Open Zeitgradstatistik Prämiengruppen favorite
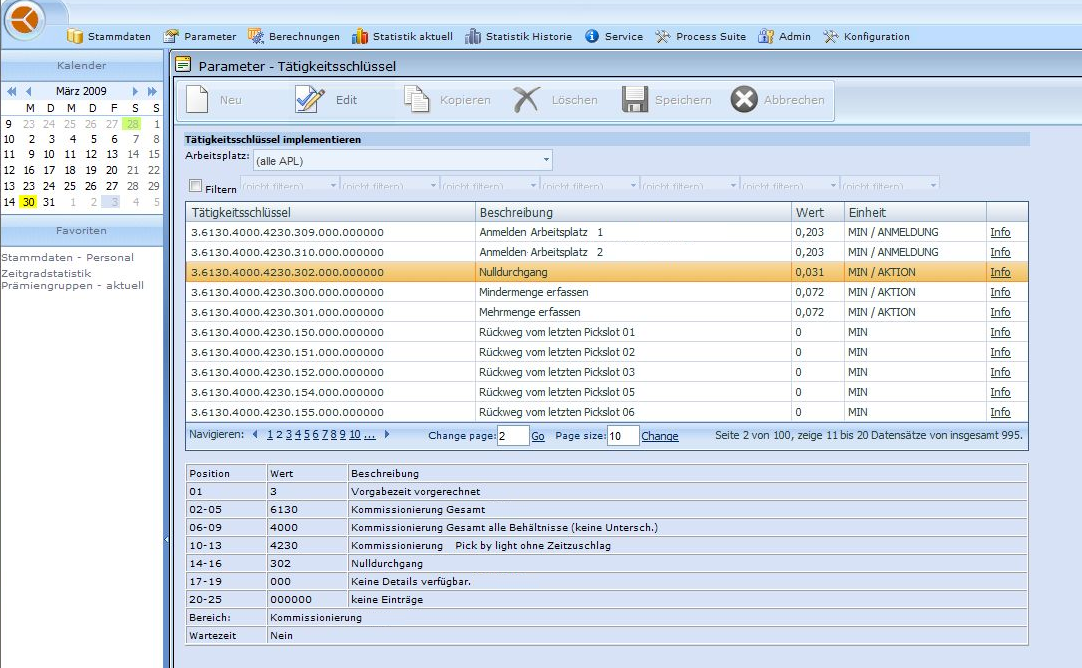This screenshot has height=668, width=1082. pos(72,279)
